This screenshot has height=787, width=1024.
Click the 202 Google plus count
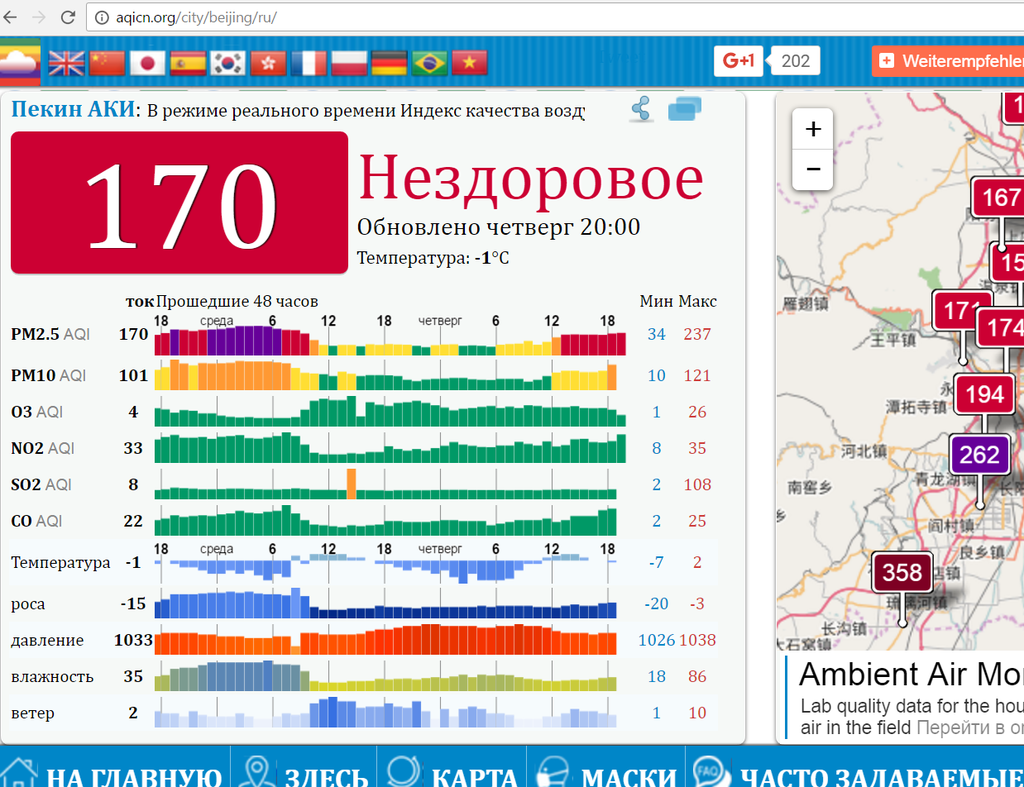point(795,61)
